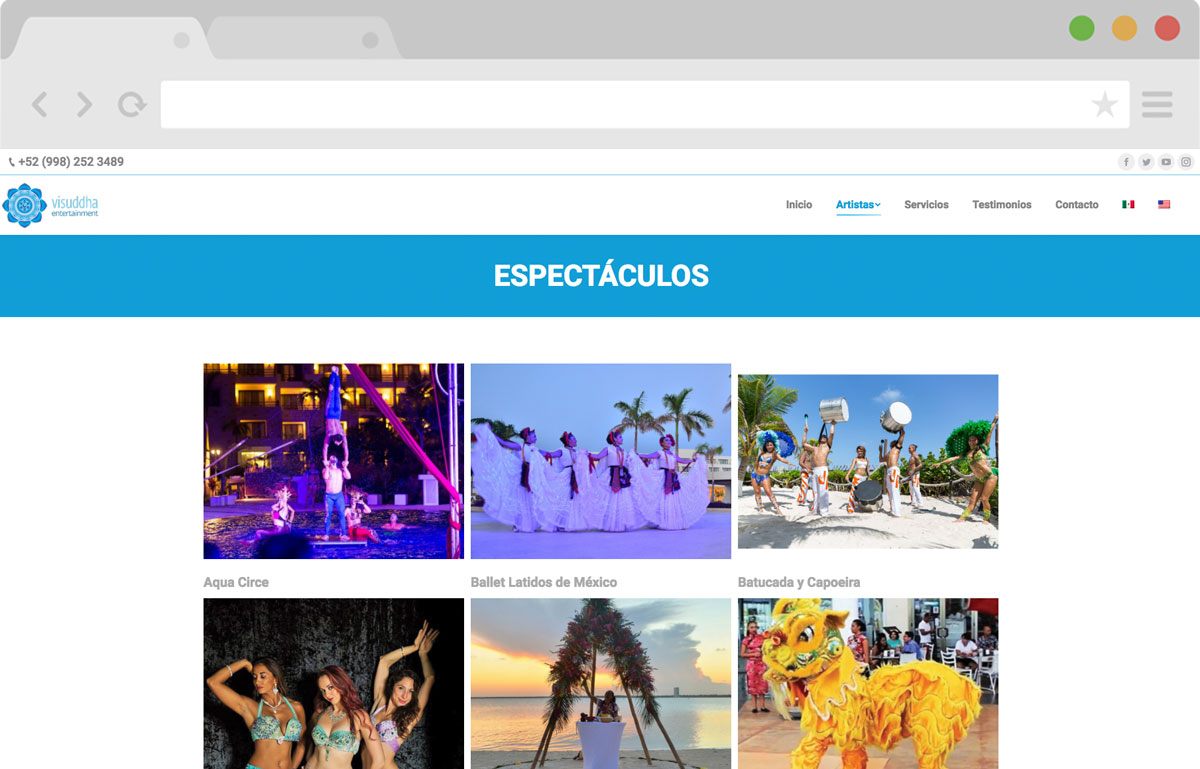The image size is (1200, 769).
Task: View the Batucada y Capoeira beach photo
Action: click(x=868, y=461)
